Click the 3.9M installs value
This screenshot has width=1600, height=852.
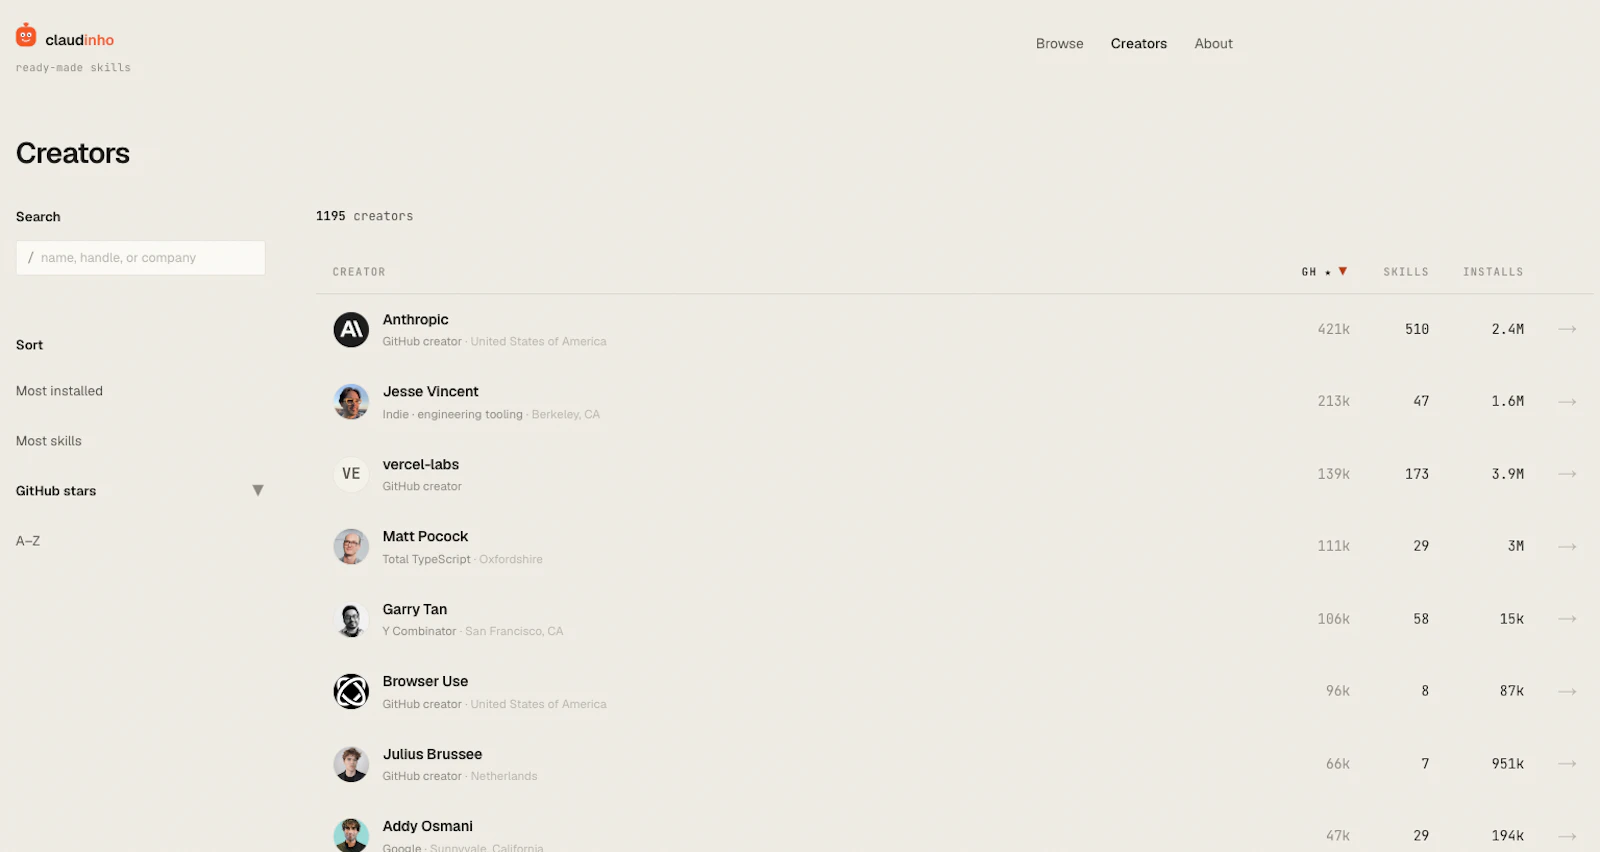point(1508,474)
